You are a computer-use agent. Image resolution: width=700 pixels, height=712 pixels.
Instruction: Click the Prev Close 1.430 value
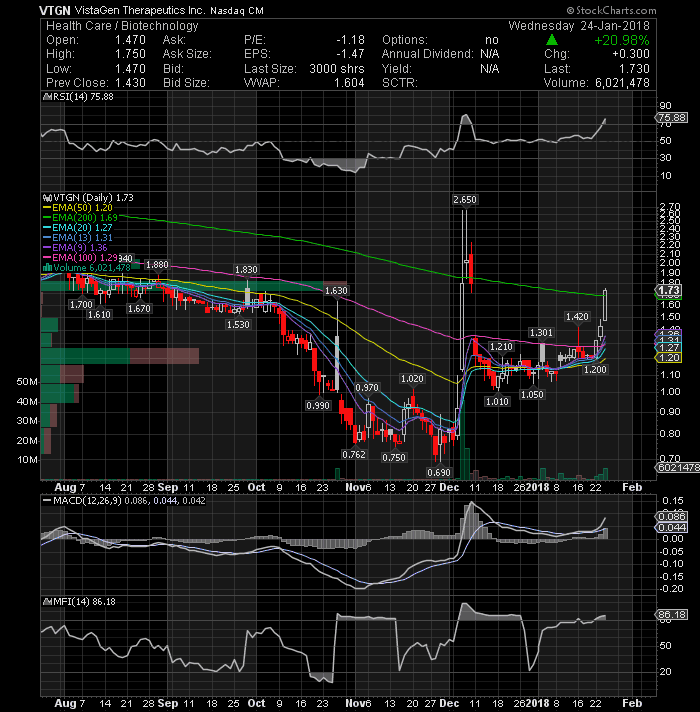(130, 83)
